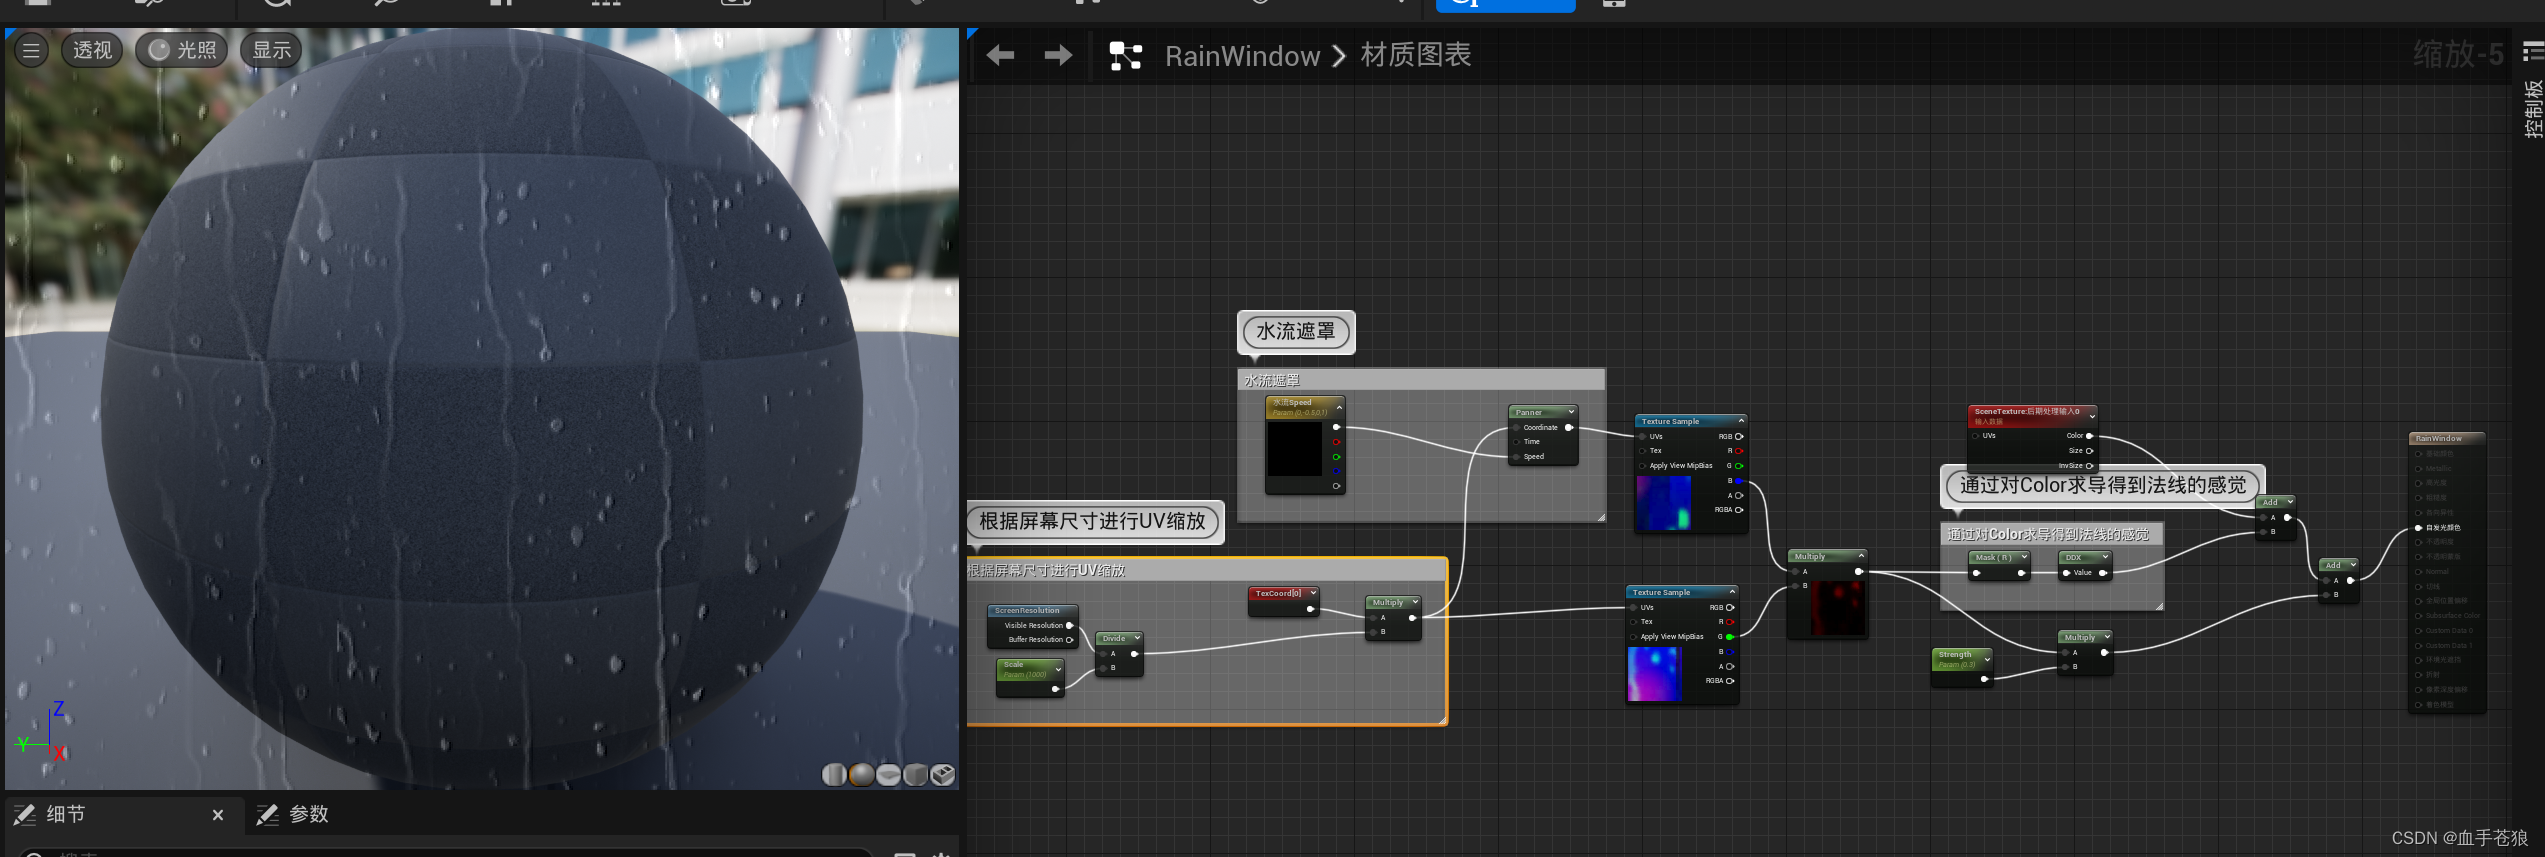Click the 根据屏幕尺寸进行UV缩放 comment bubble
Viewport: 2545px width, 857px height.
click(x=1092, y=522)
